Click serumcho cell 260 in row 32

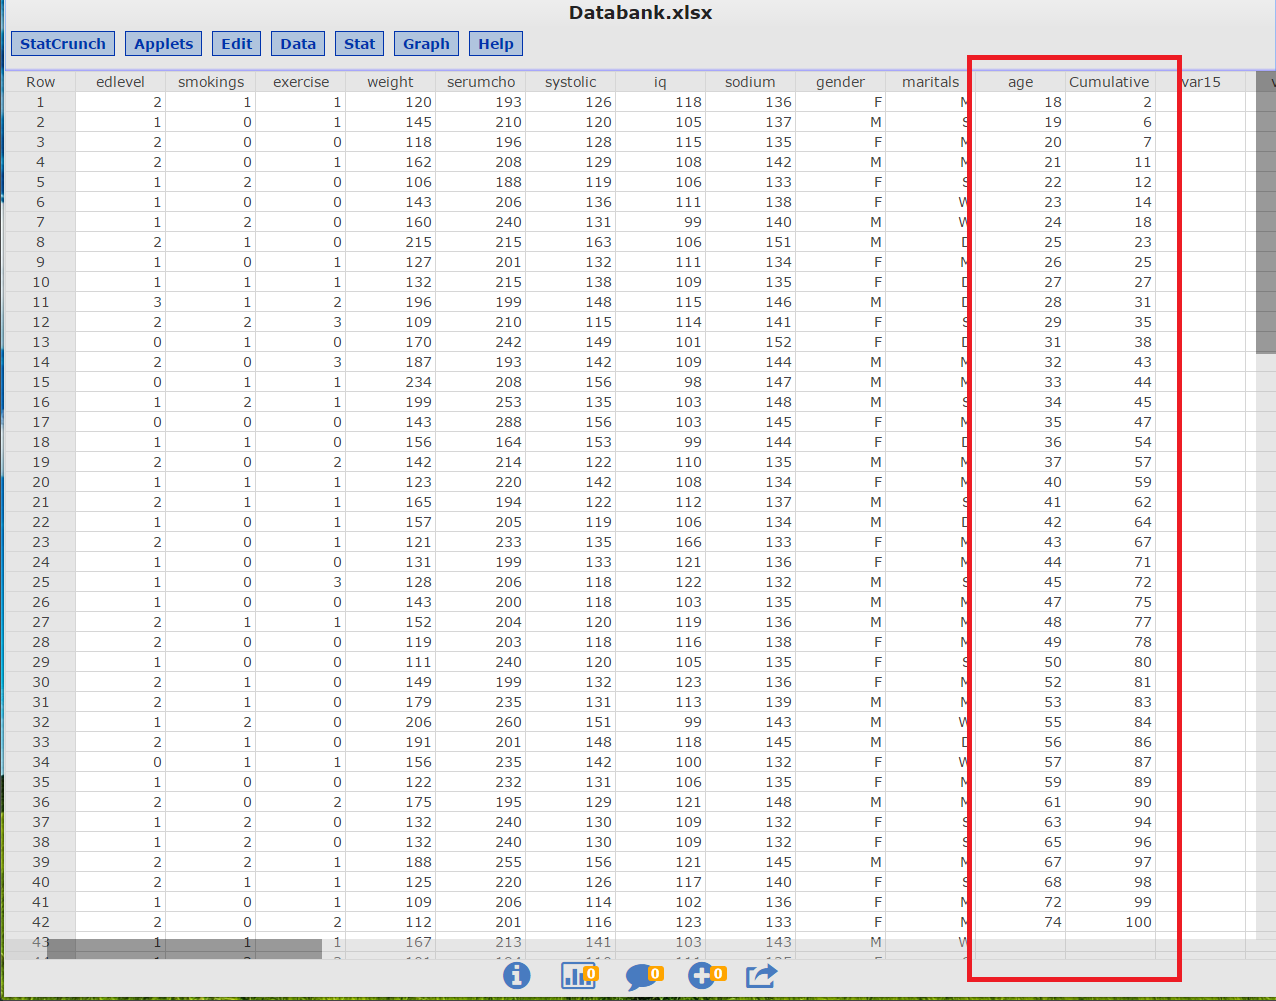coord(481,722)
